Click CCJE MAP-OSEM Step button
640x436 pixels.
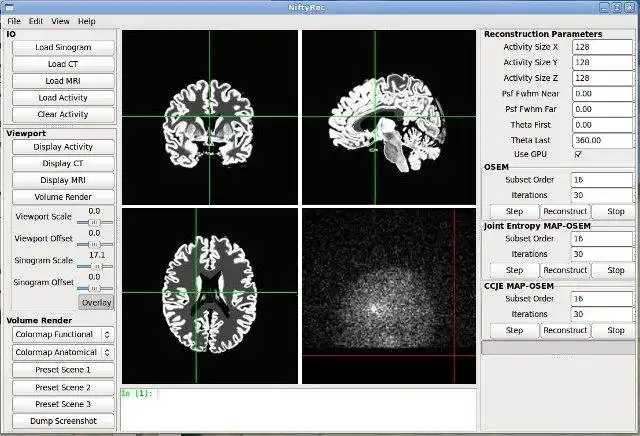pyautogui.click(x=514, y=330)
